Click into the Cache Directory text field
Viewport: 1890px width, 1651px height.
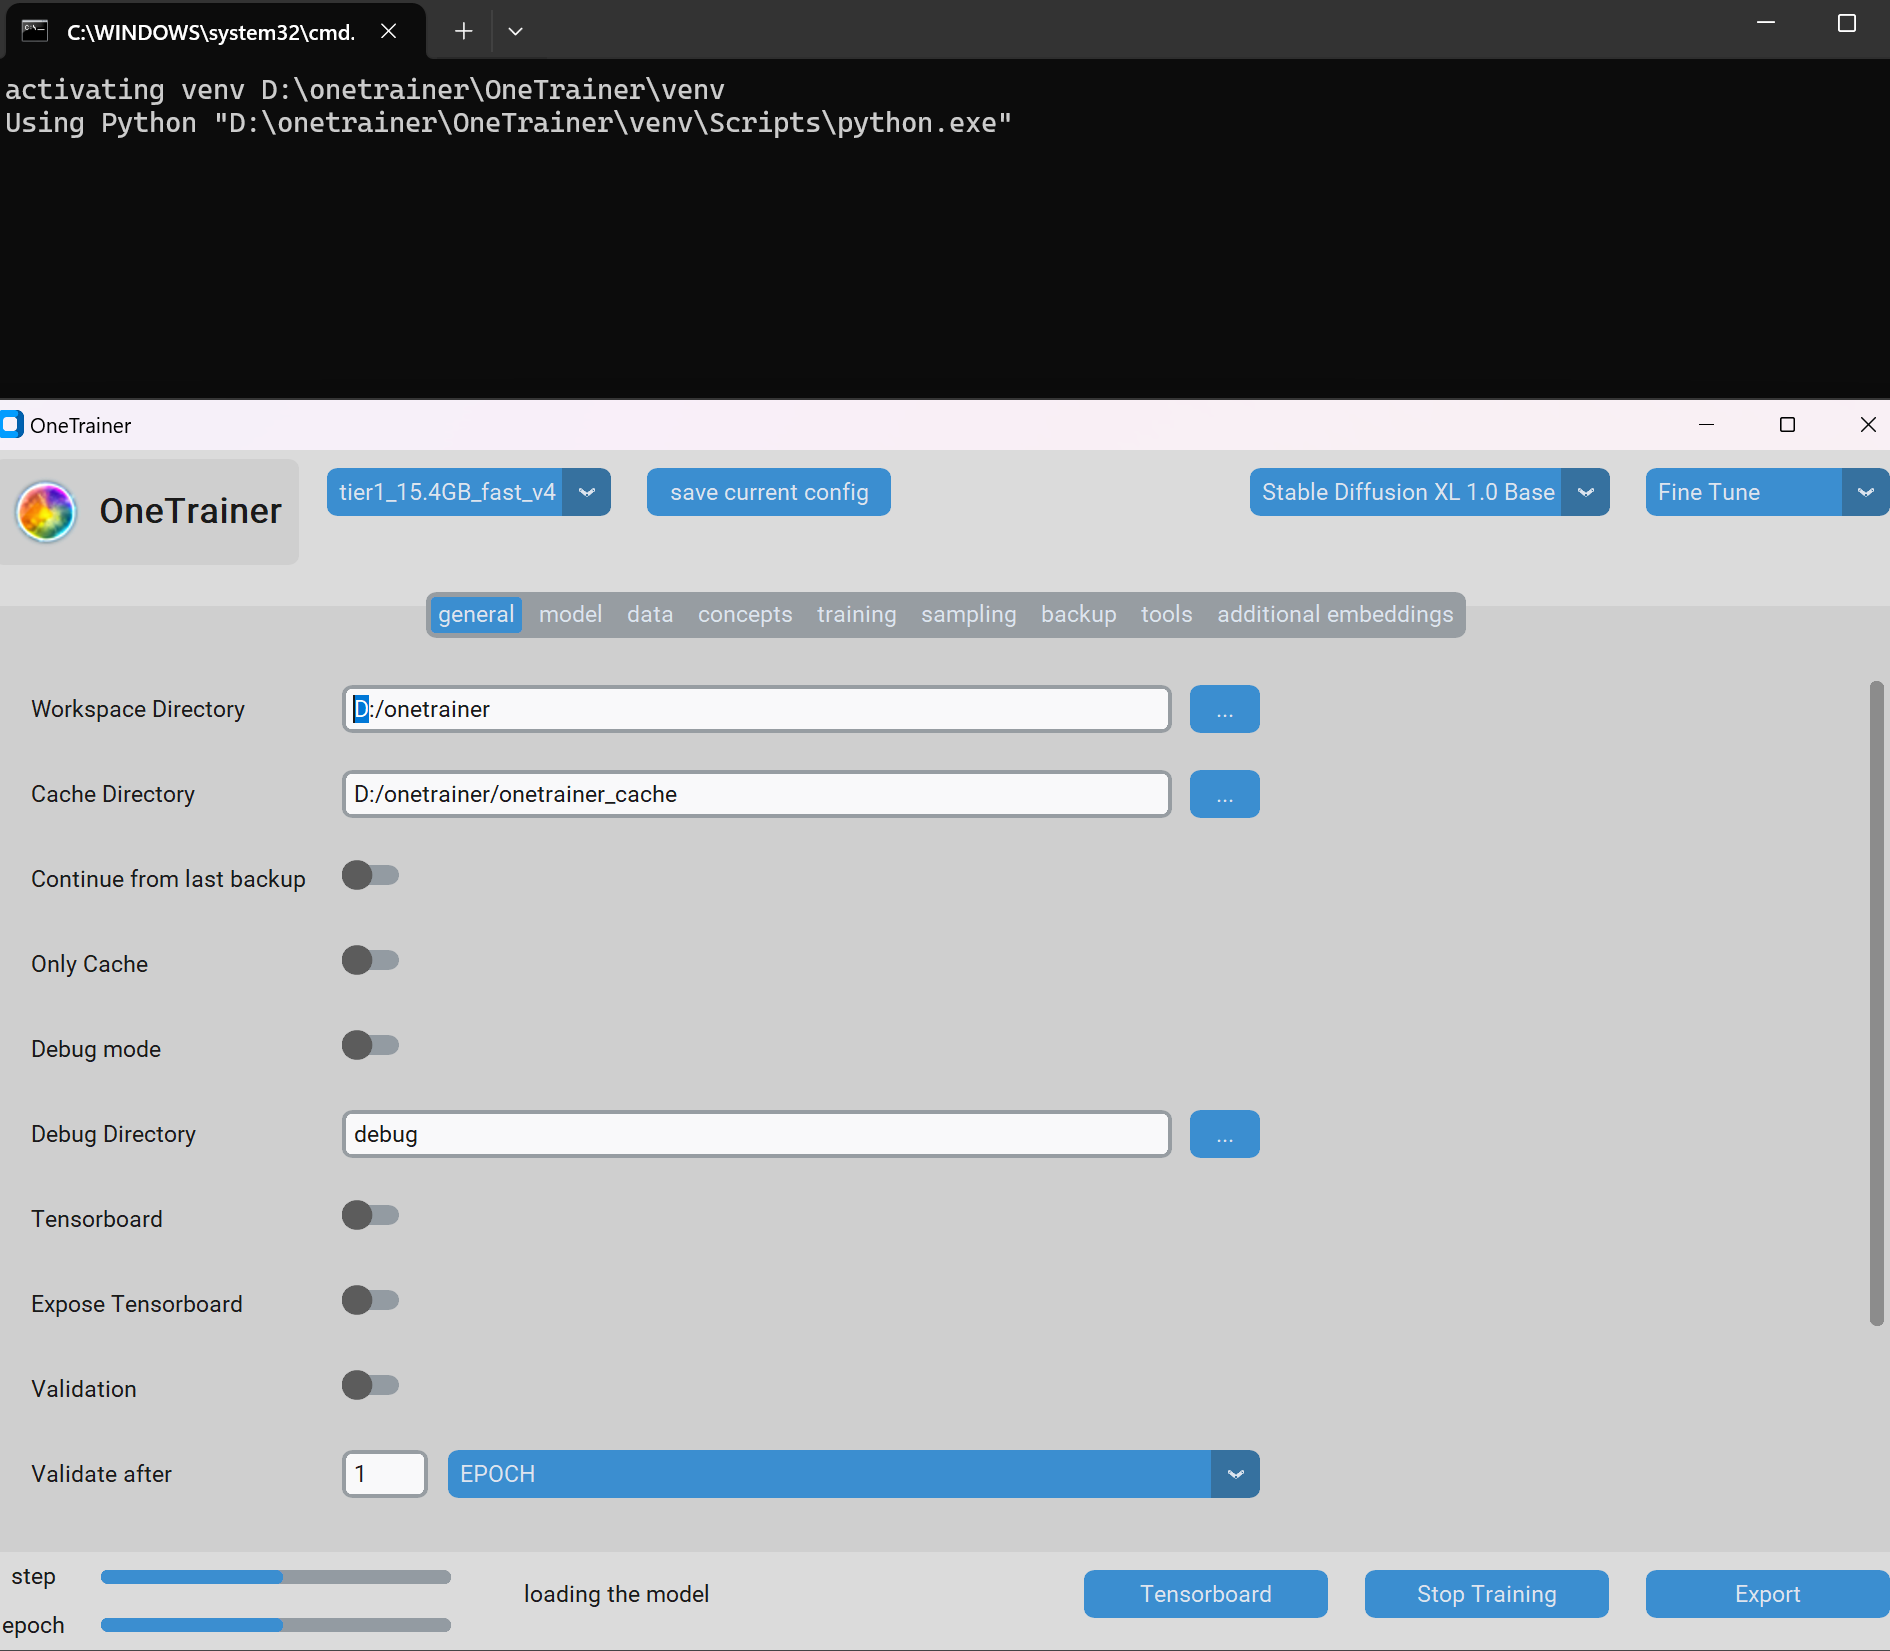757,794
